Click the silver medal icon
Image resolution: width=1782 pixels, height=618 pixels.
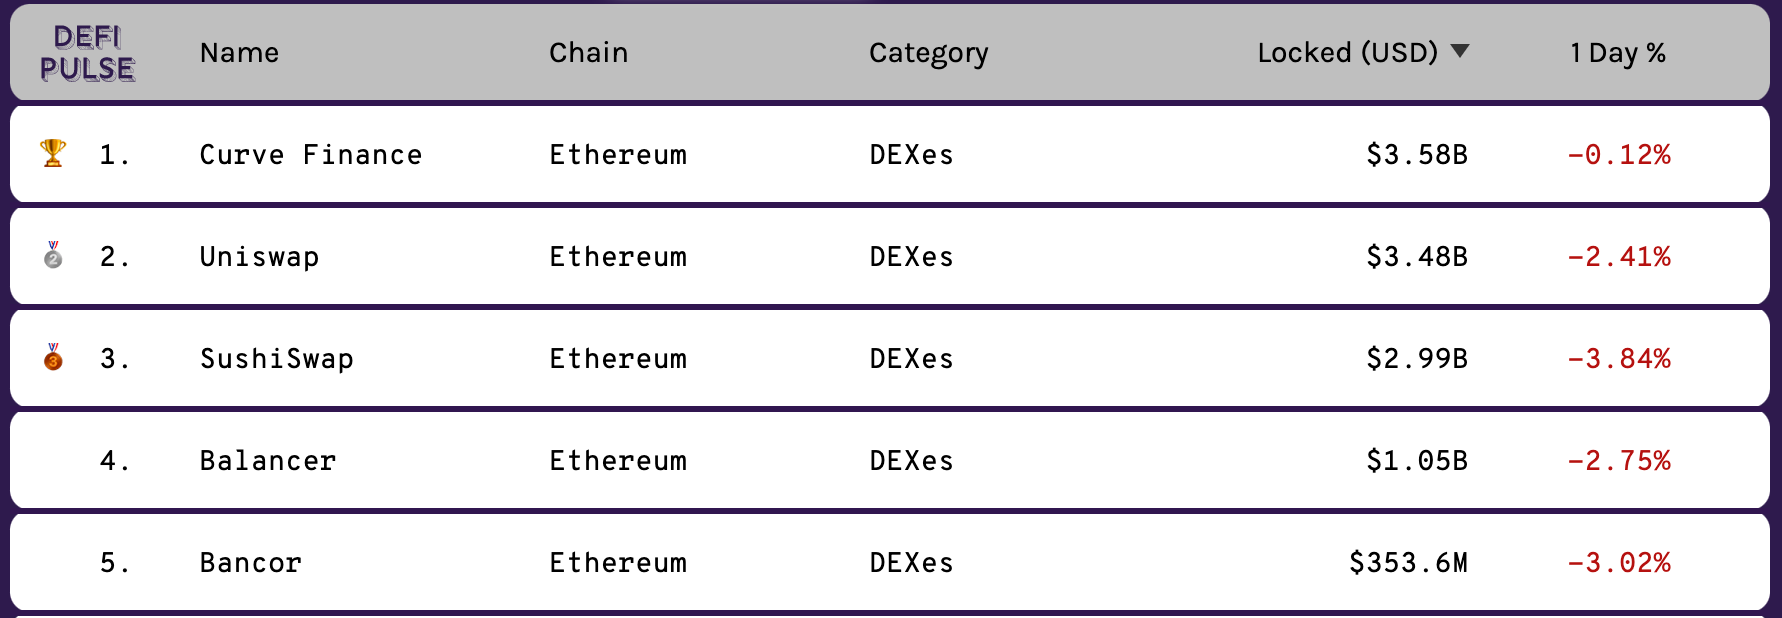53,255
